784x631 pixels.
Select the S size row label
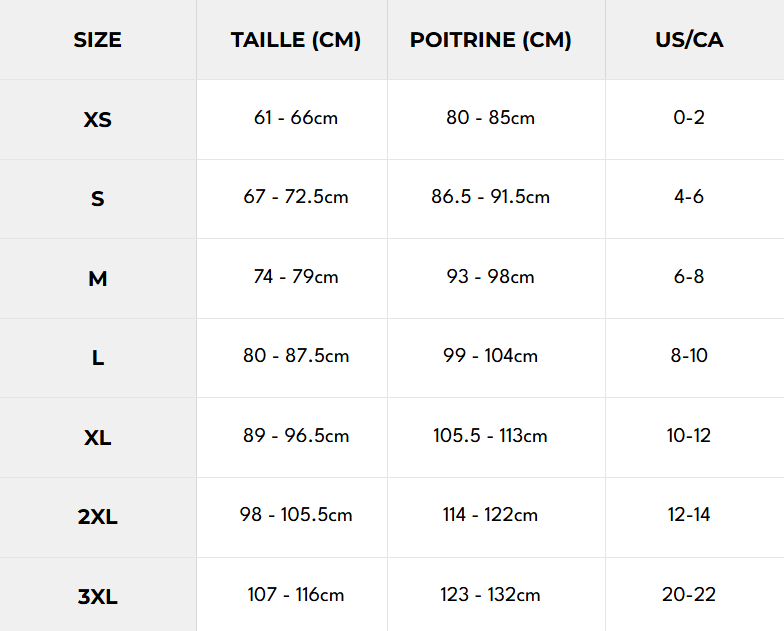tap(97, 199)
